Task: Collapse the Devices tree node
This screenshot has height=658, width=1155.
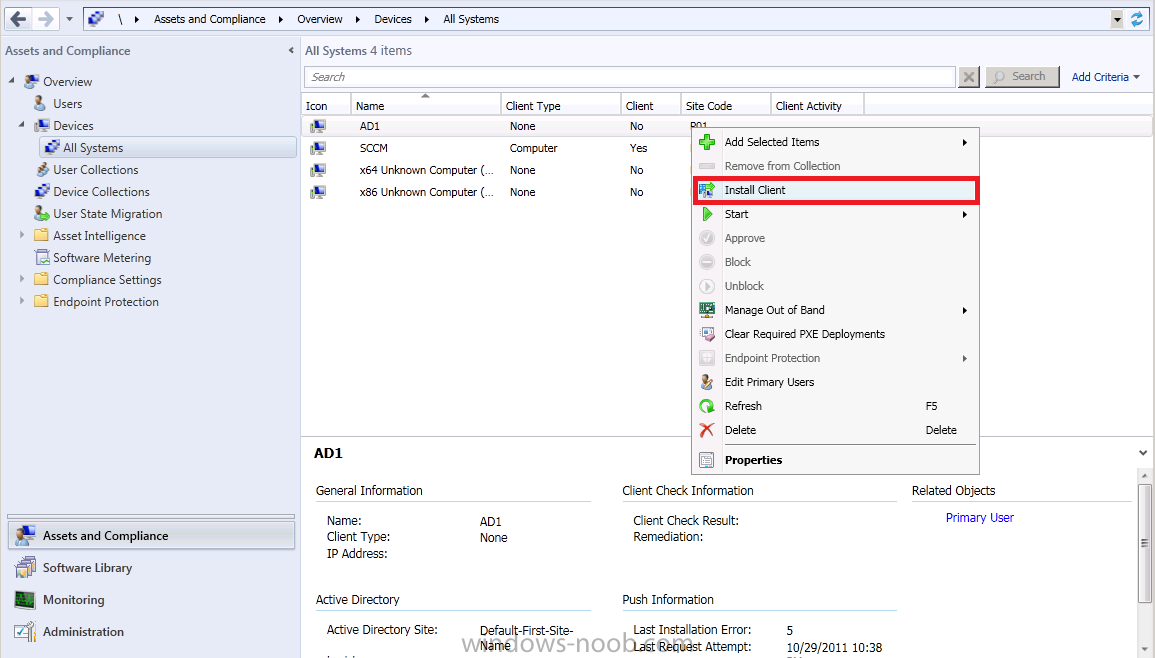Action: 21,125
